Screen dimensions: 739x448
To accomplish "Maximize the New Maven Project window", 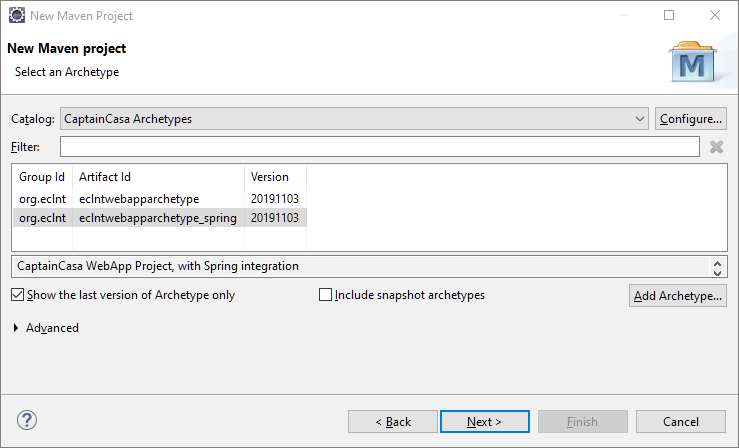I will point(669,15).
